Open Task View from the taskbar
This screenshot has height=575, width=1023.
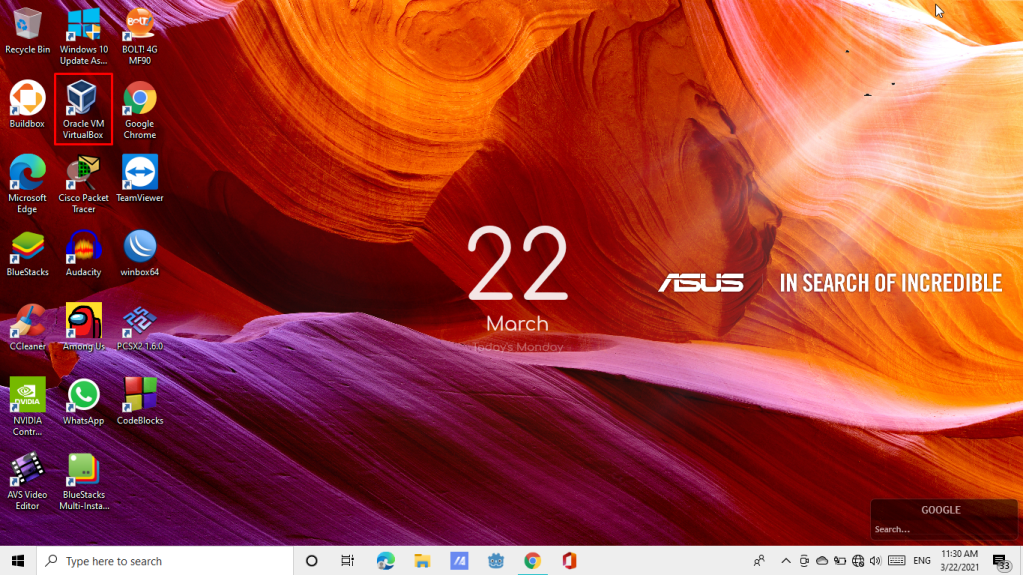tap(347, 561)
